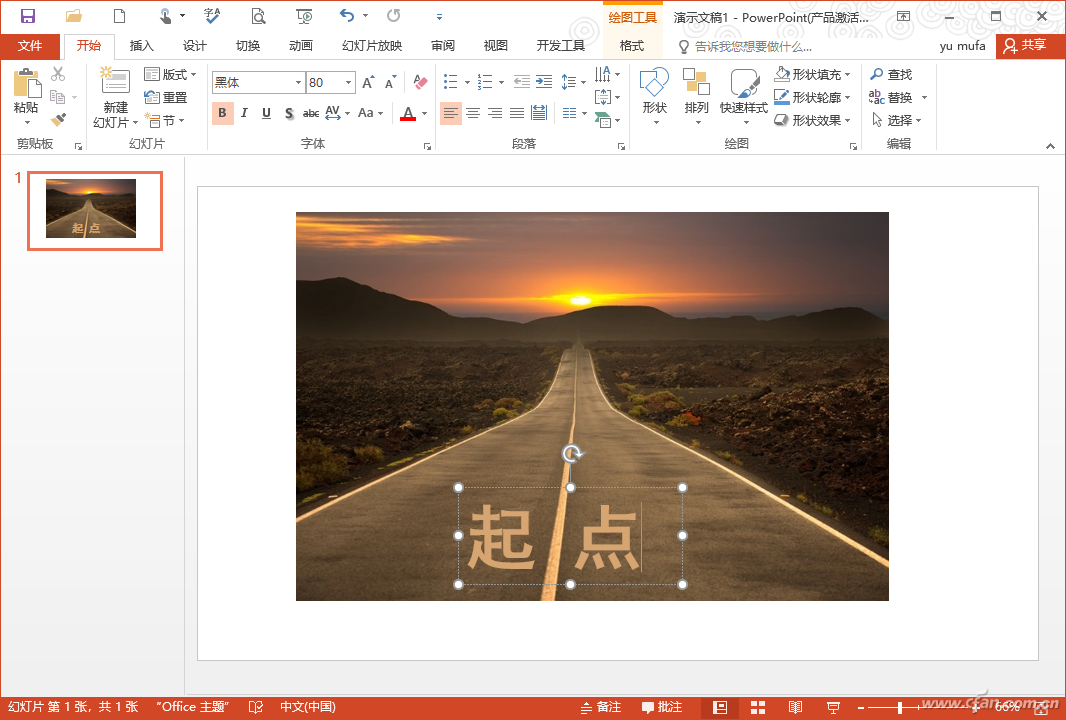
Task: Switch to the 幻灯片放映 Slide Show tab
Action: pyautogui.click(x=372, y=46)
